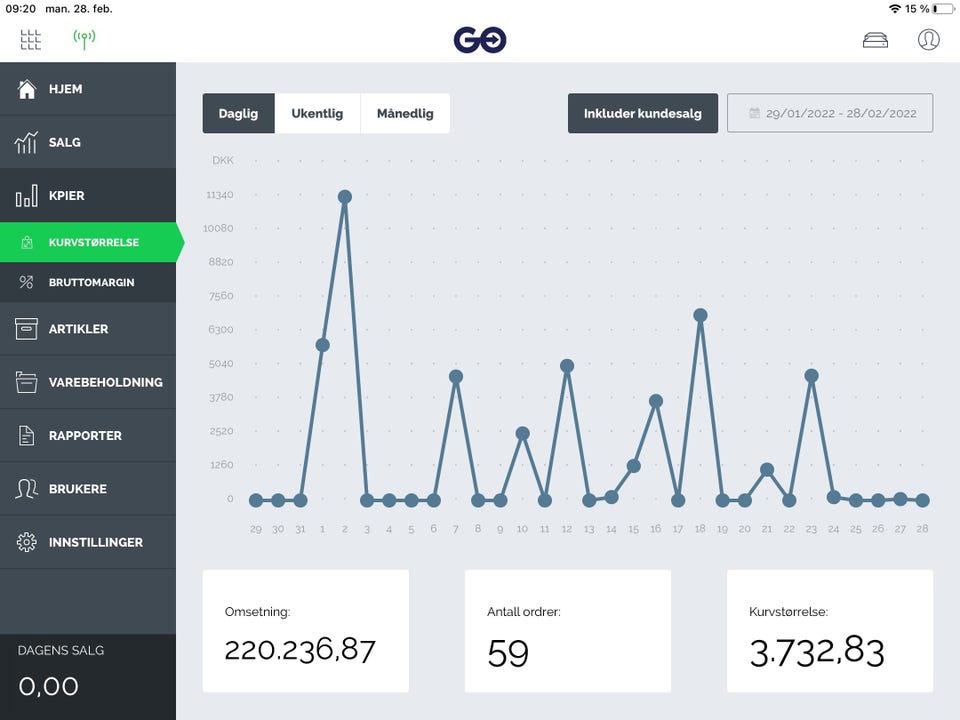Click the battery indicator in status bar
Screen dimensions: 960x720
pyautogui.click(x=943, y=9)
